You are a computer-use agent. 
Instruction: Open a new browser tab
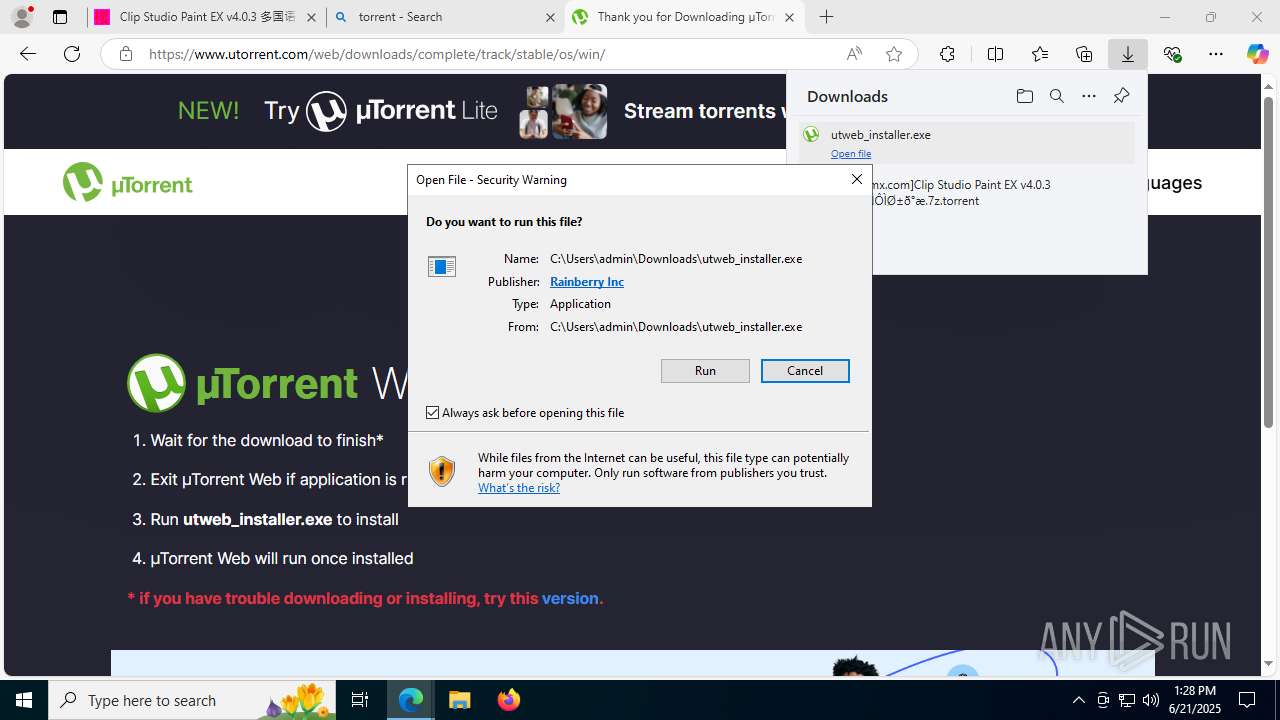pos(826,17)
